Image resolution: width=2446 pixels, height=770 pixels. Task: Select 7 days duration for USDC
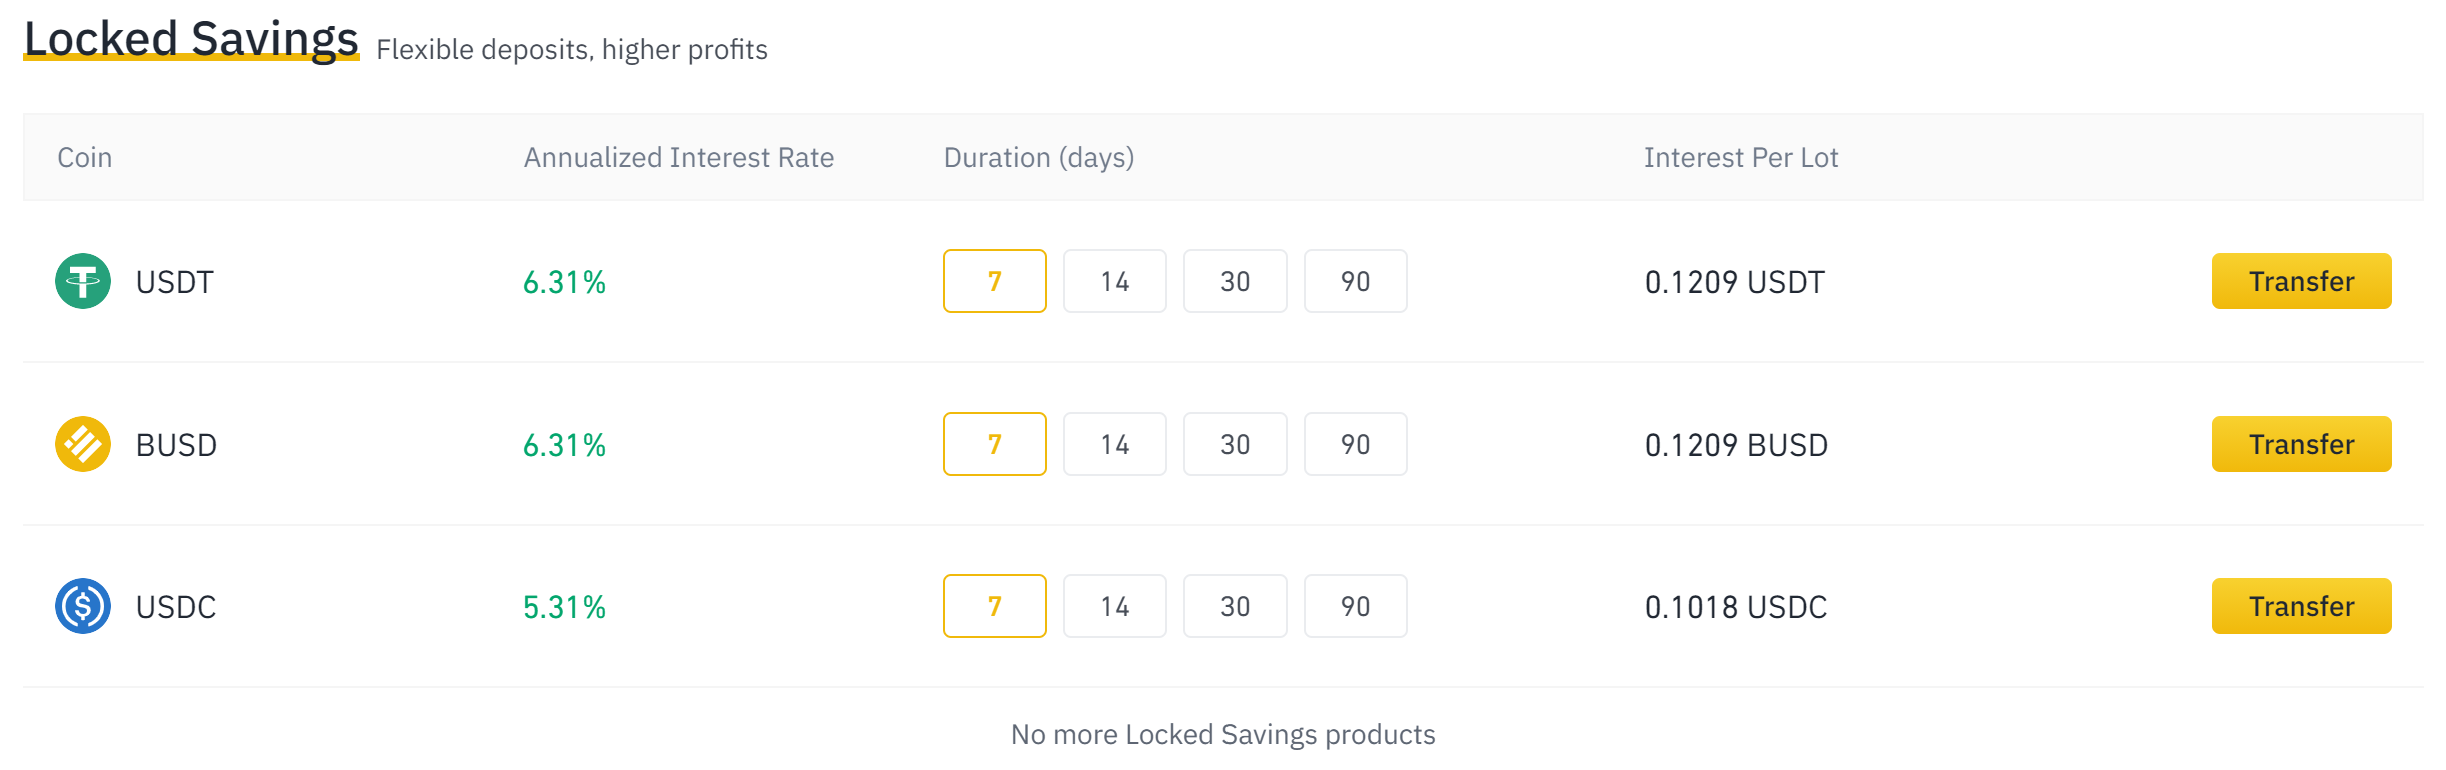click(x=995, y=606)
